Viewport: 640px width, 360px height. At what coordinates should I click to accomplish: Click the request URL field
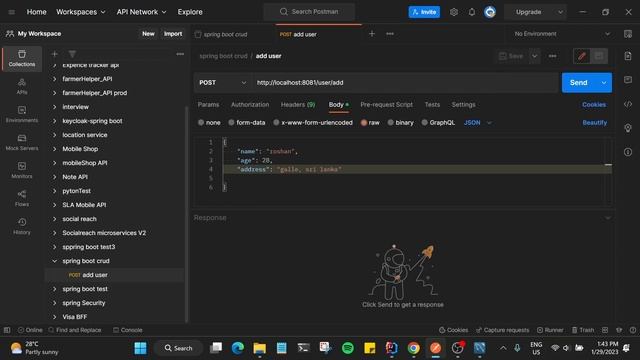(405, 82)
